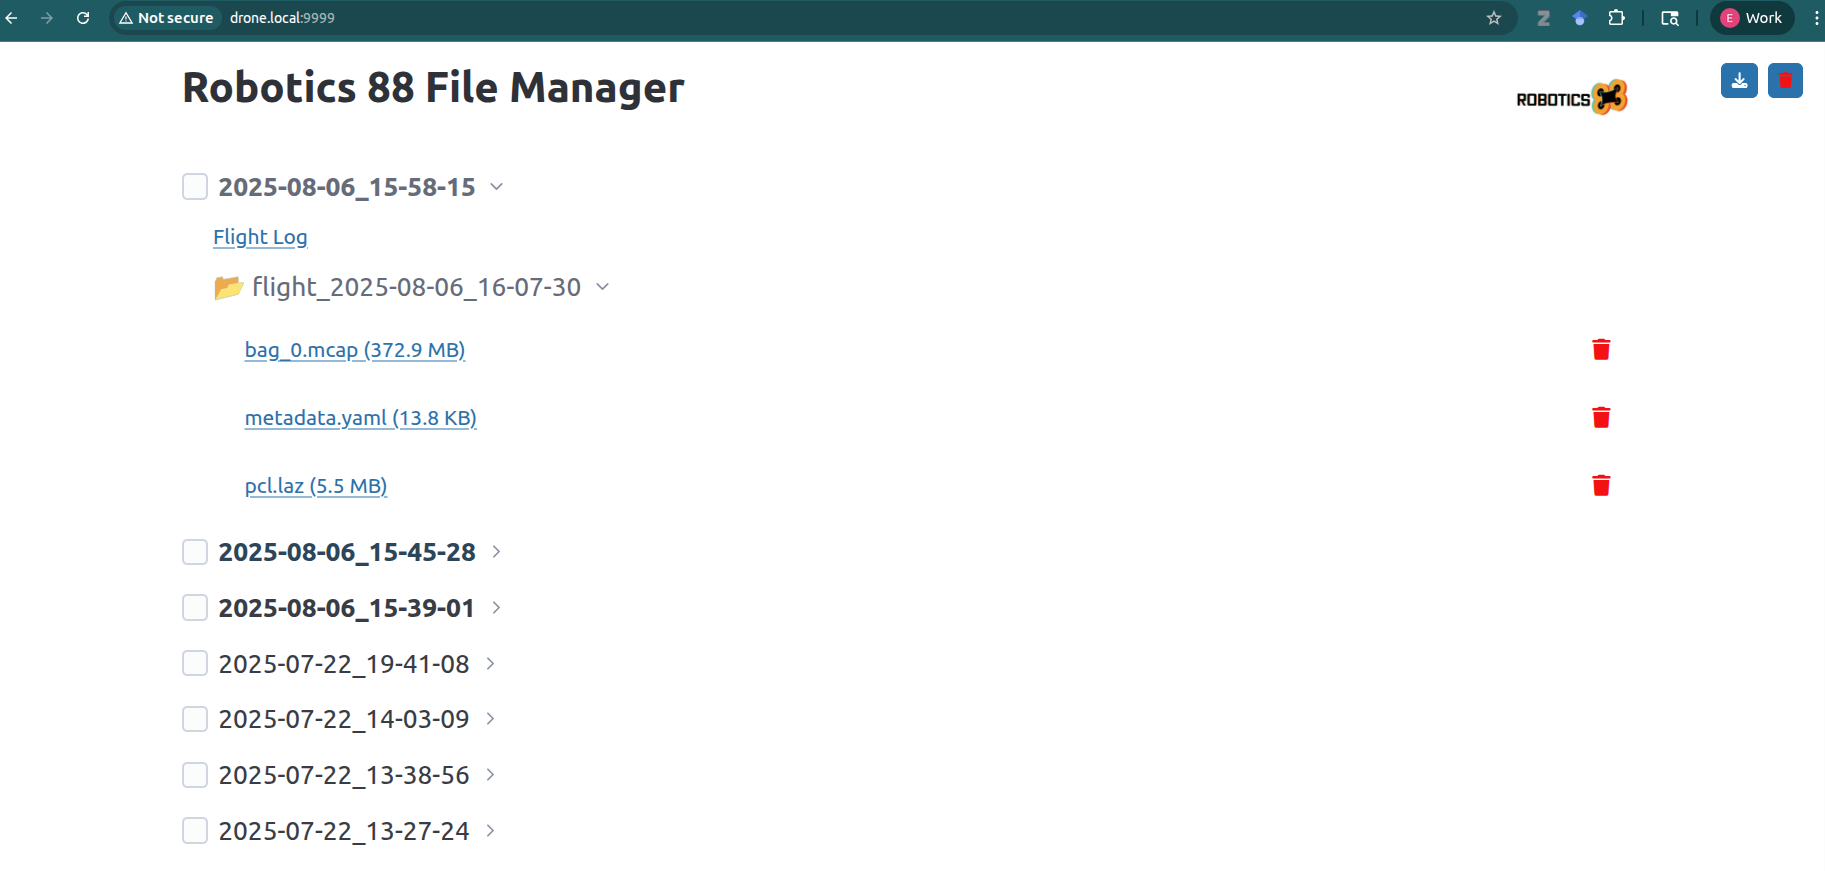Screen dimensions: 1825x871
Task: Open the browser extensions menu
Action: [1618, 17]
